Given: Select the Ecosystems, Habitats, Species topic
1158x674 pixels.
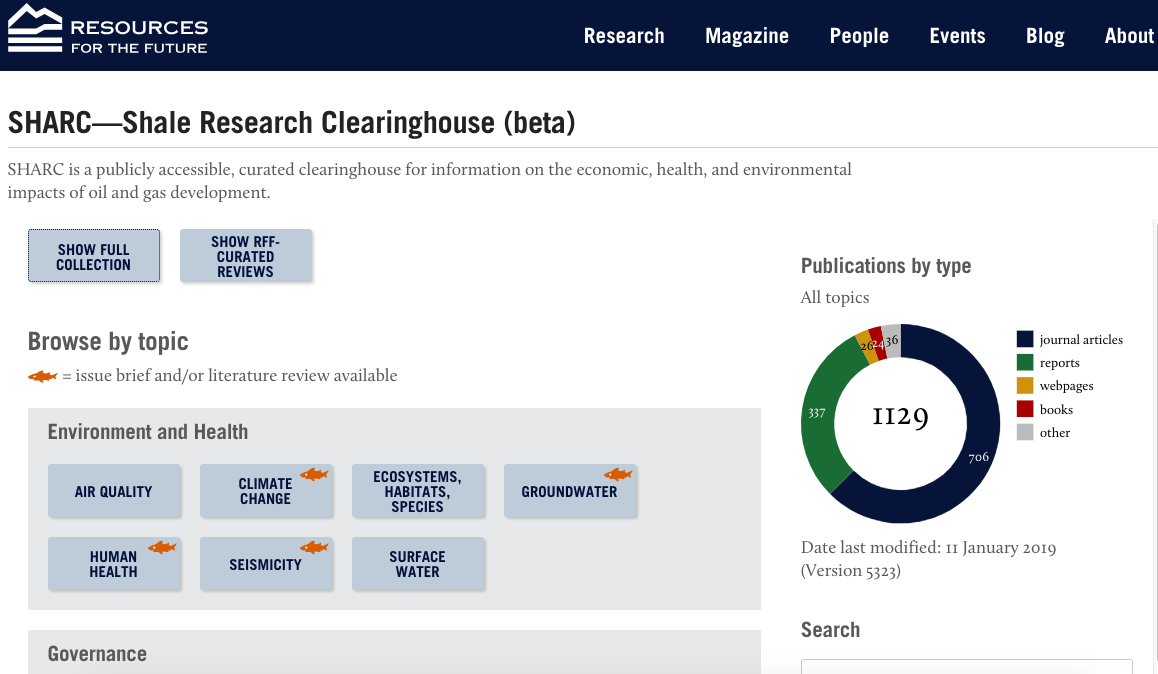Looking at the screenshot, I should [x=418, y=491].
